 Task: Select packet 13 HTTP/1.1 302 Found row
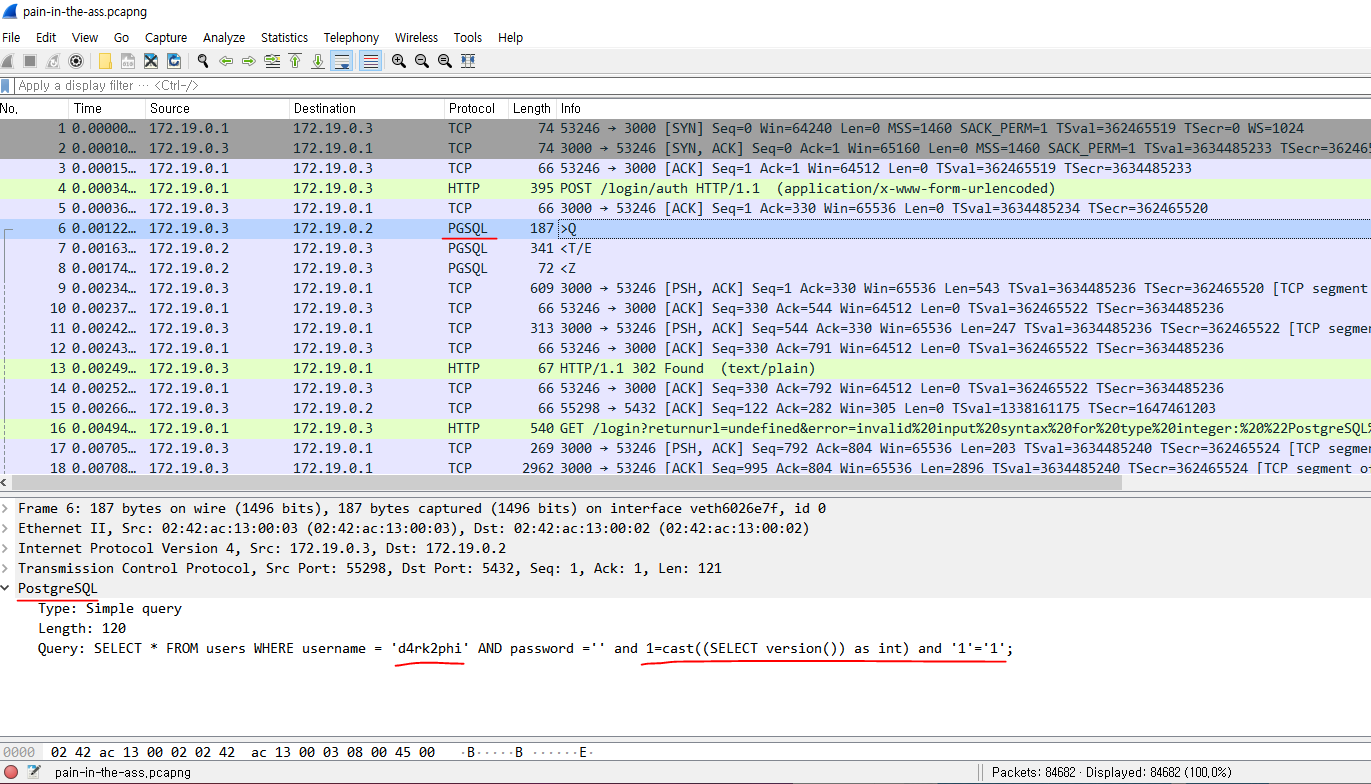[685, 368]
